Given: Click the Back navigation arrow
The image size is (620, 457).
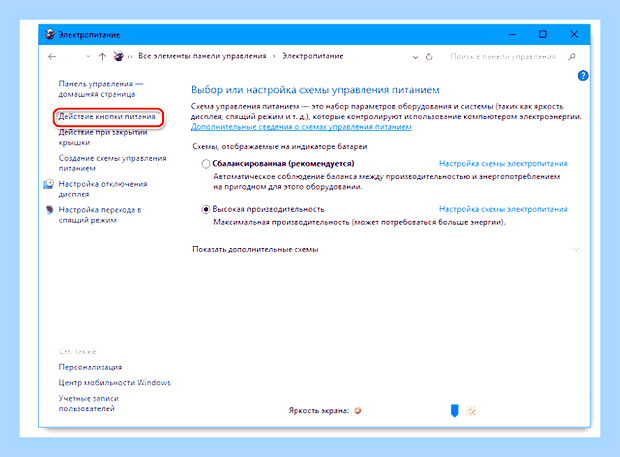Looking at the screenshot, I should (52, 57).
